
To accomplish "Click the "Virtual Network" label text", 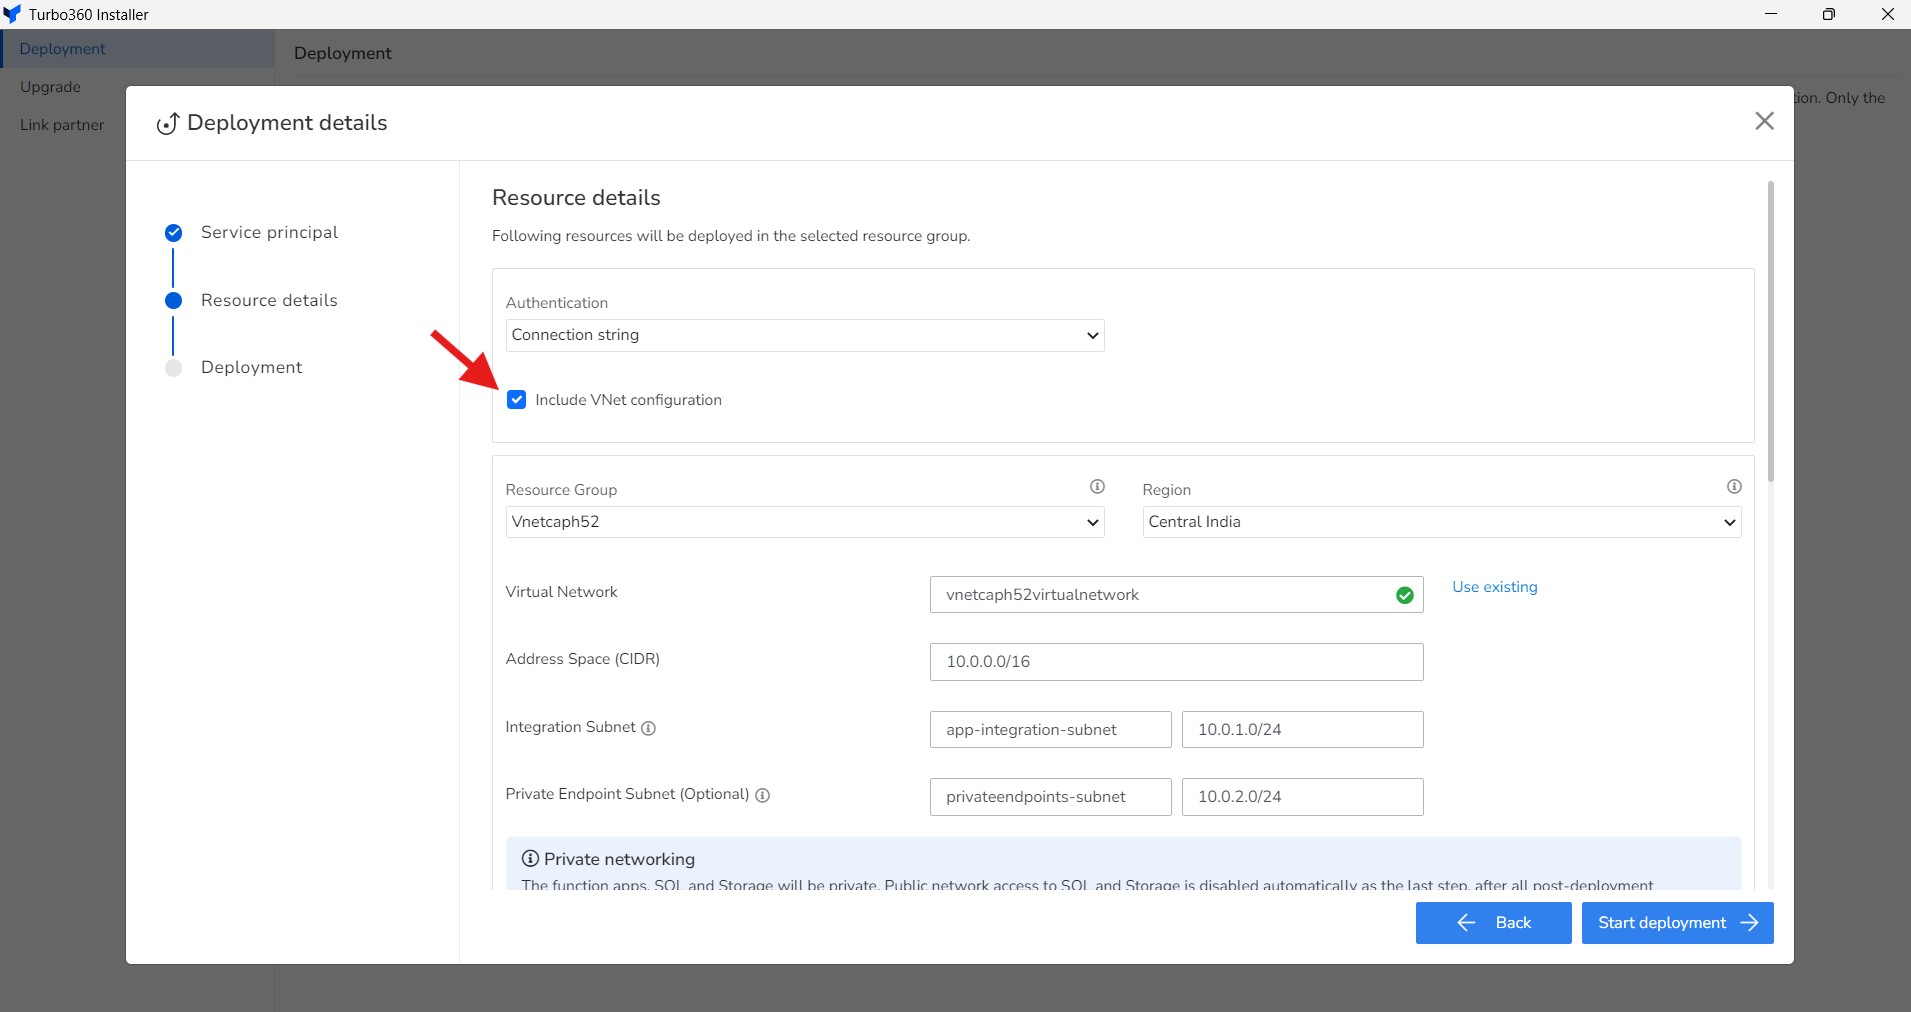I will pyautogui.click(x=561, y=592).
